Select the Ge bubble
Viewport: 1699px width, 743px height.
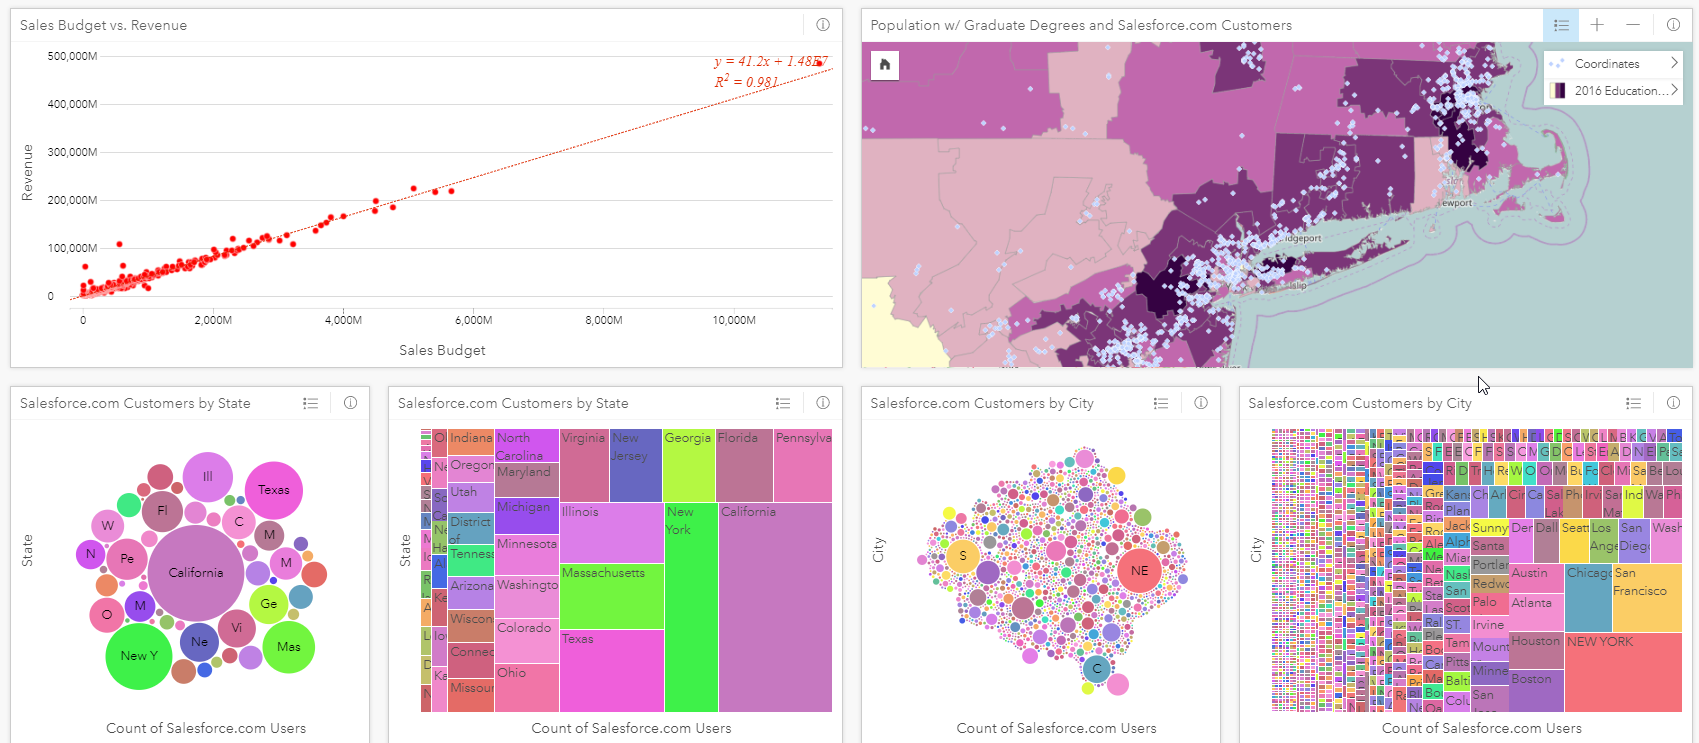(269, 604)
